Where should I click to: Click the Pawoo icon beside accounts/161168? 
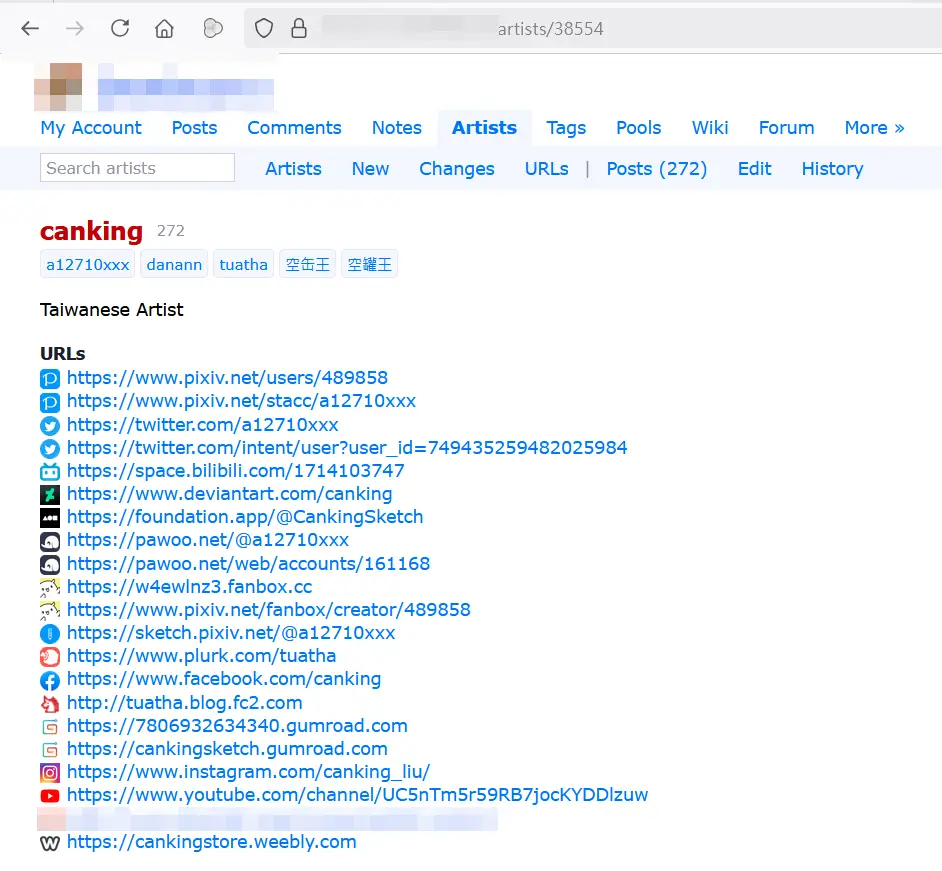(x=50, y=565)
